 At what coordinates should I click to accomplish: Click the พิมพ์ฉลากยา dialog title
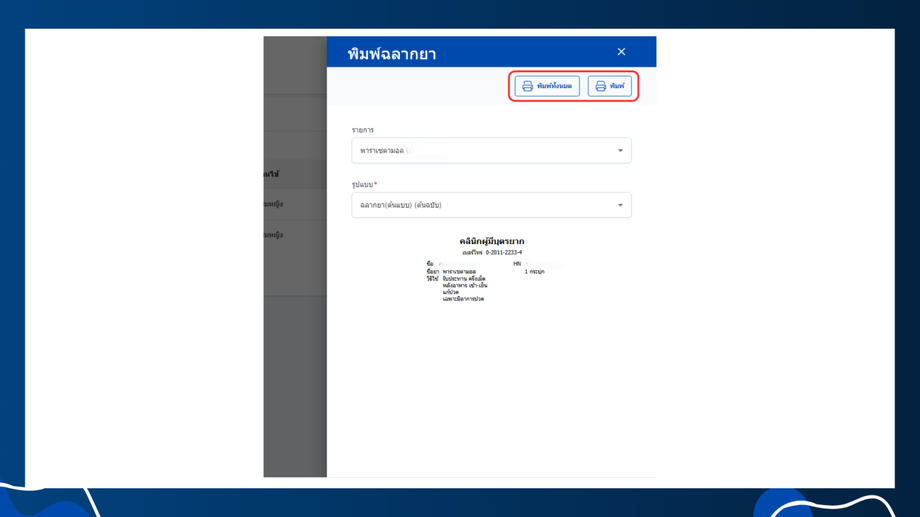391,54
